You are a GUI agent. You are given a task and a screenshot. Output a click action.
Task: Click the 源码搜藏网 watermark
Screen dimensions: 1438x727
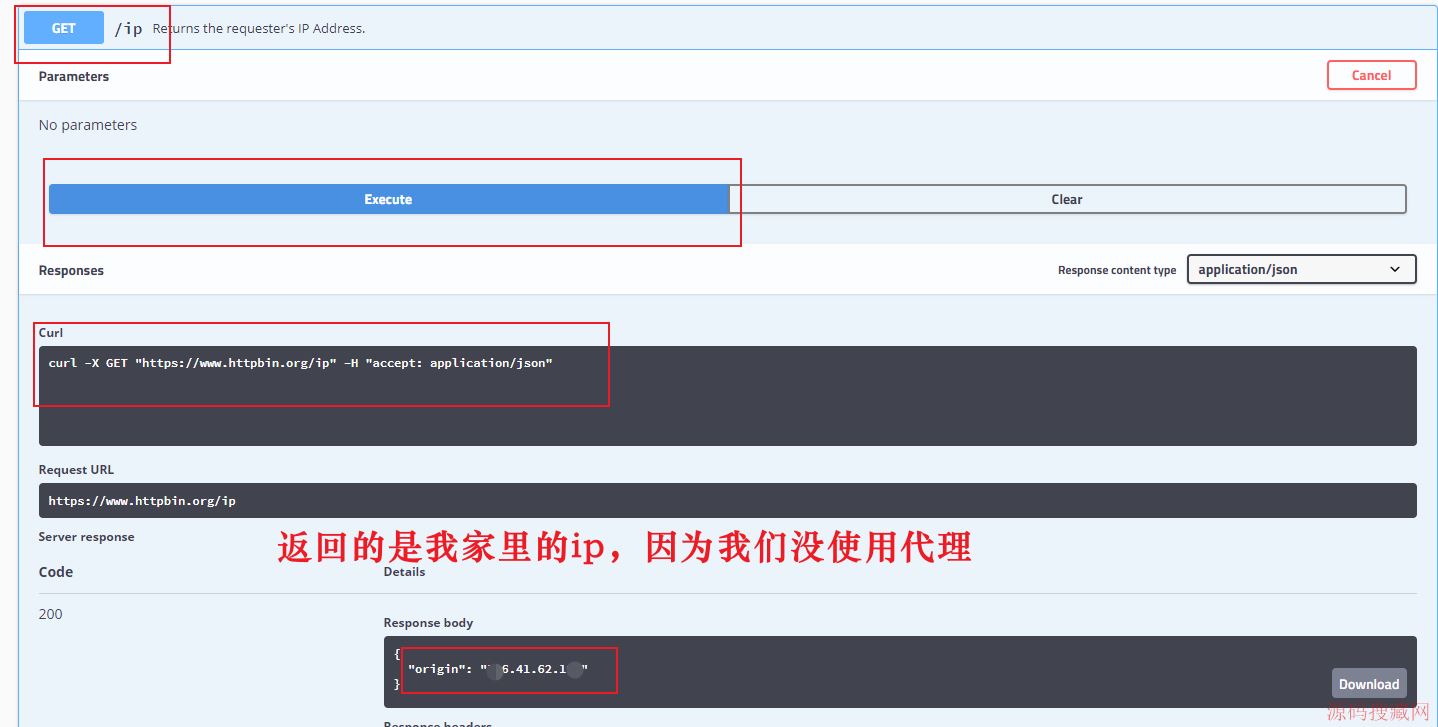point(1378,713)
